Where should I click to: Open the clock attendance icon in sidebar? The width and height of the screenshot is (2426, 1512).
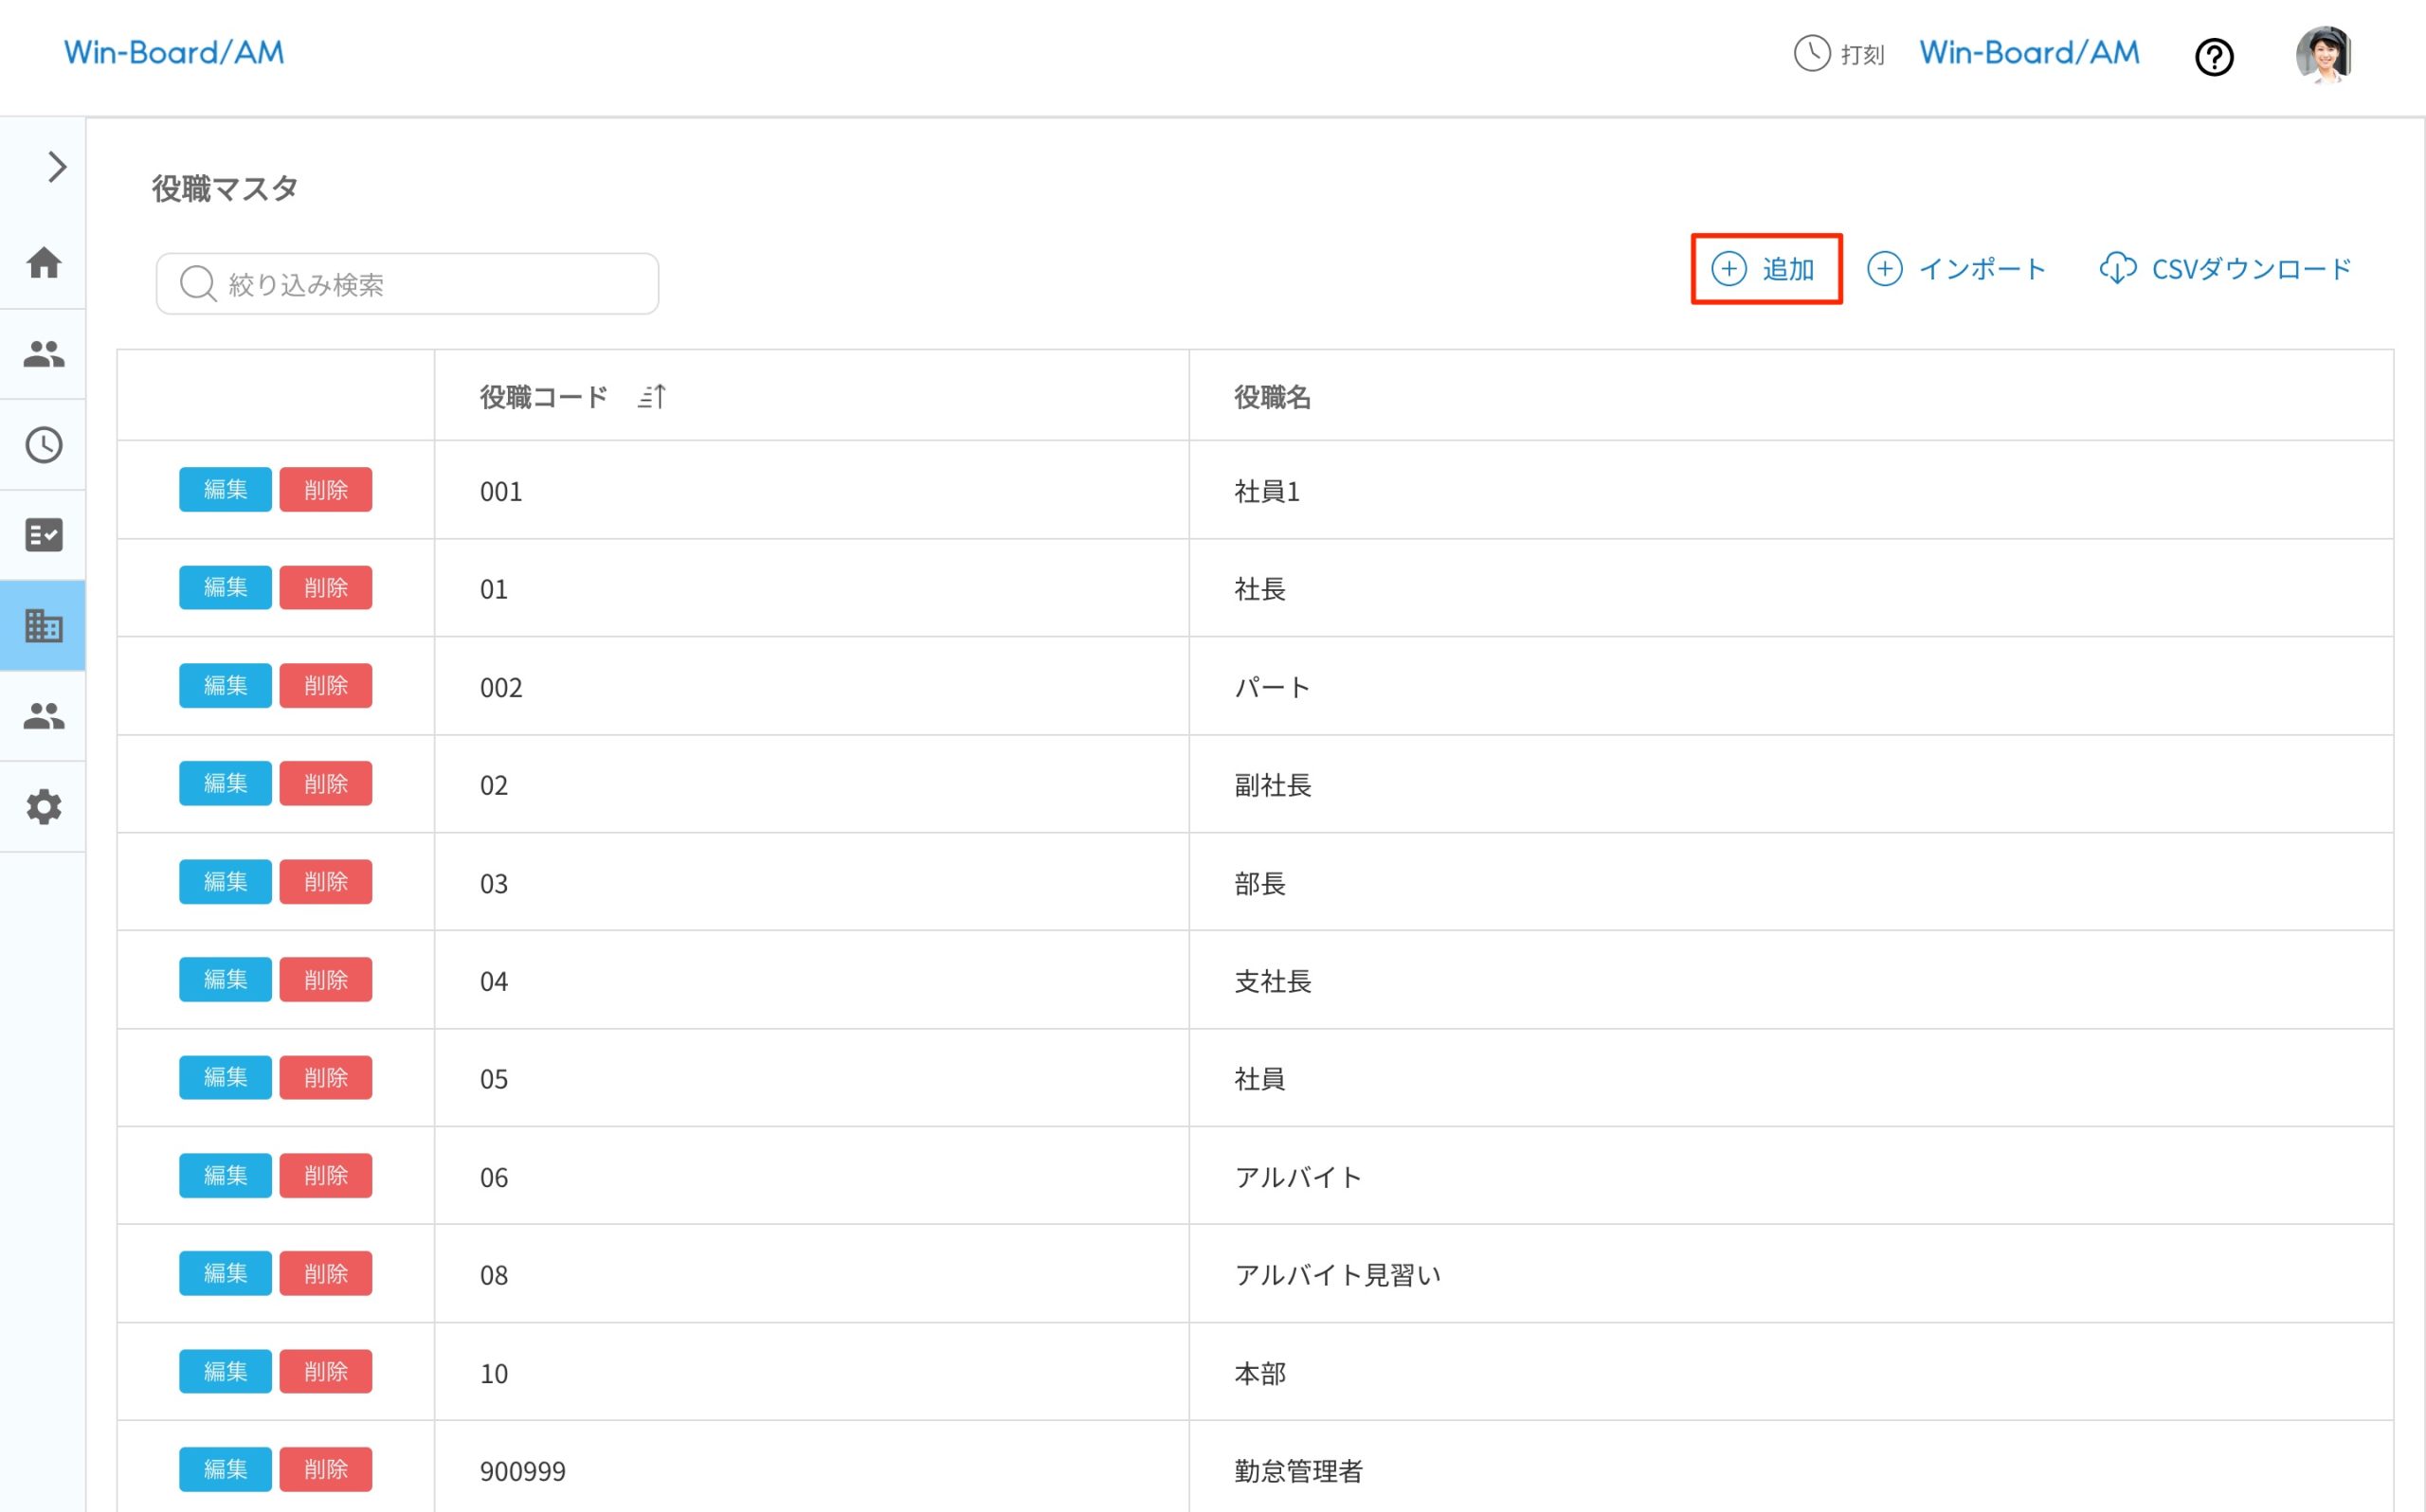(x=44, y=445)
